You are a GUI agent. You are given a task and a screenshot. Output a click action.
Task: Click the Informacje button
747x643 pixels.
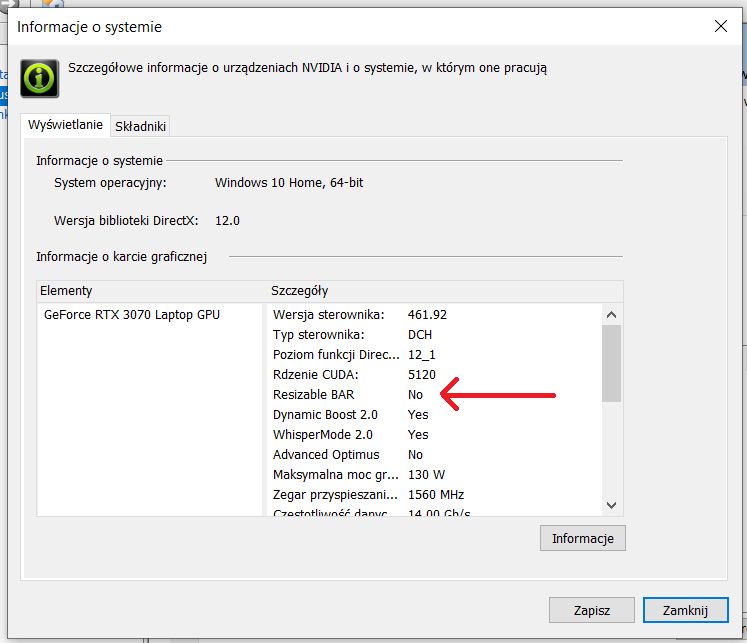(x=583, y=538)
